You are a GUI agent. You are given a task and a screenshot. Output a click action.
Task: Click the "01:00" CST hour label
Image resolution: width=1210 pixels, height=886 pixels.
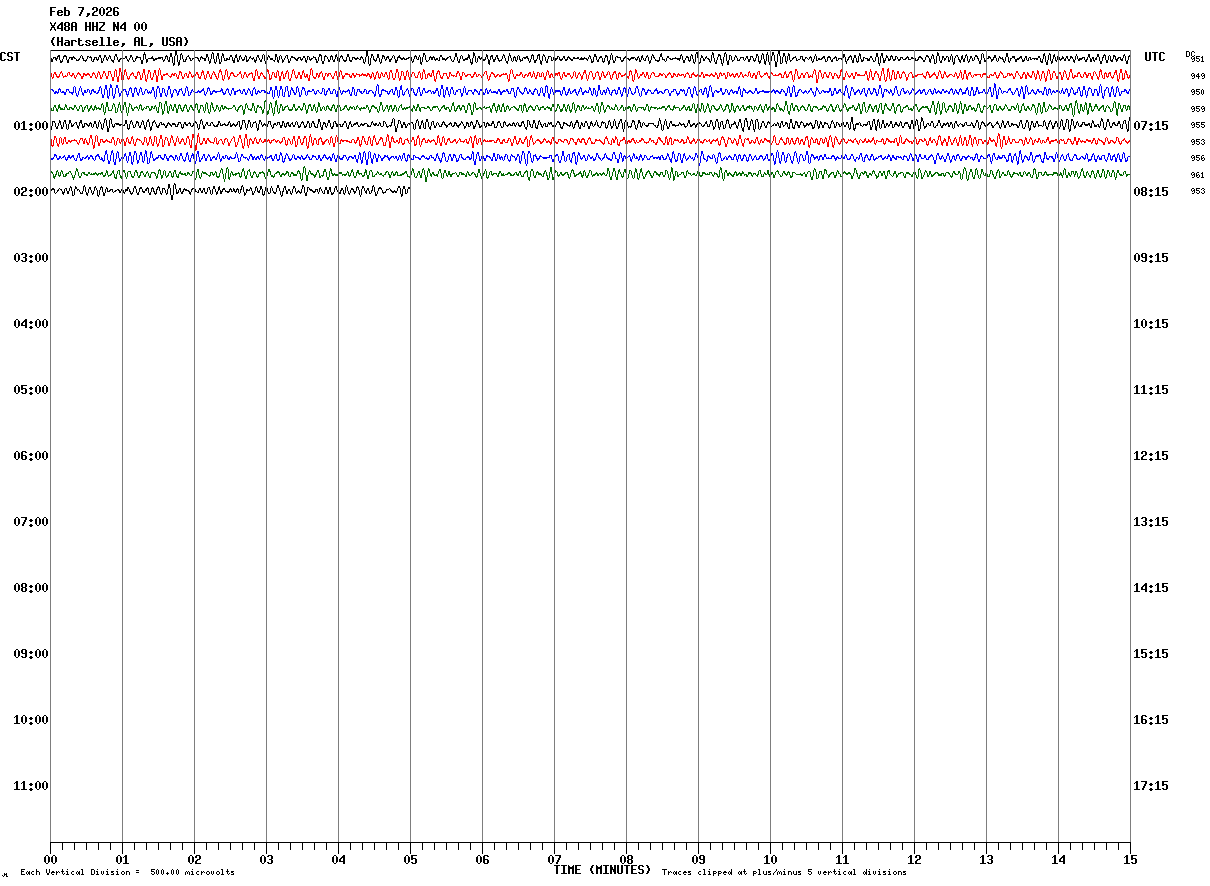tap(31, 126)
